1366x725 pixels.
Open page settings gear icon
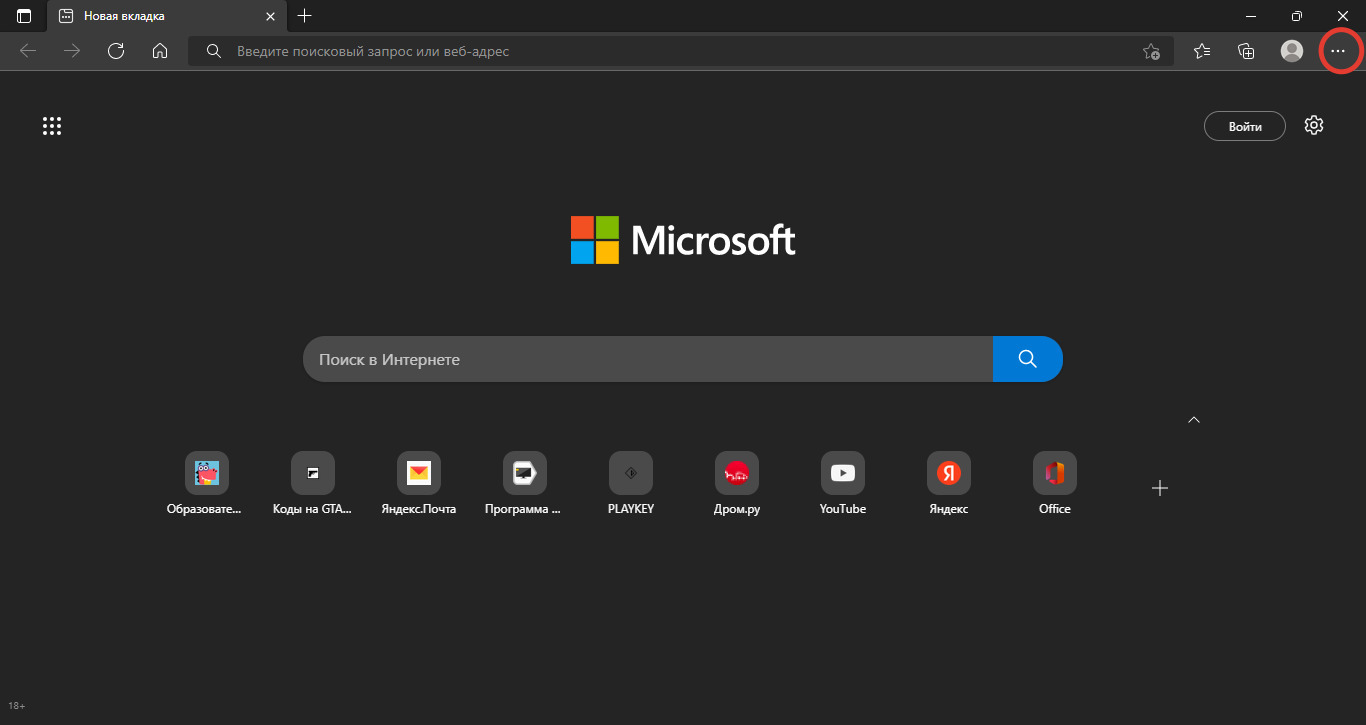coord(1314,125)
